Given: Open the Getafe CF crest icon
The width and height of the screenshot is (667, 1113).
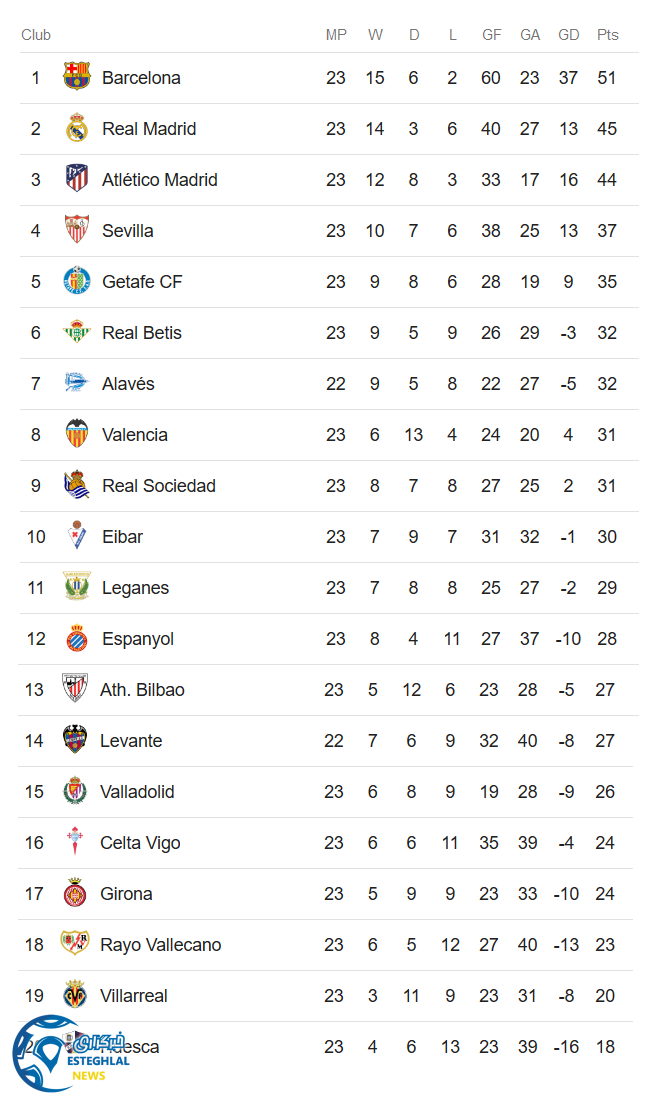Looking at the screenshot, I should [77, 281].
